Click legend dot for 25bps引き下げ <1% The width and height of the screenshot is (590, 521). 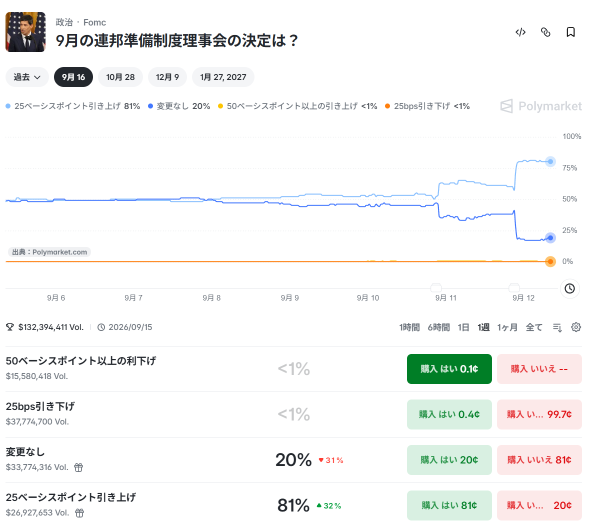(388, 106)
